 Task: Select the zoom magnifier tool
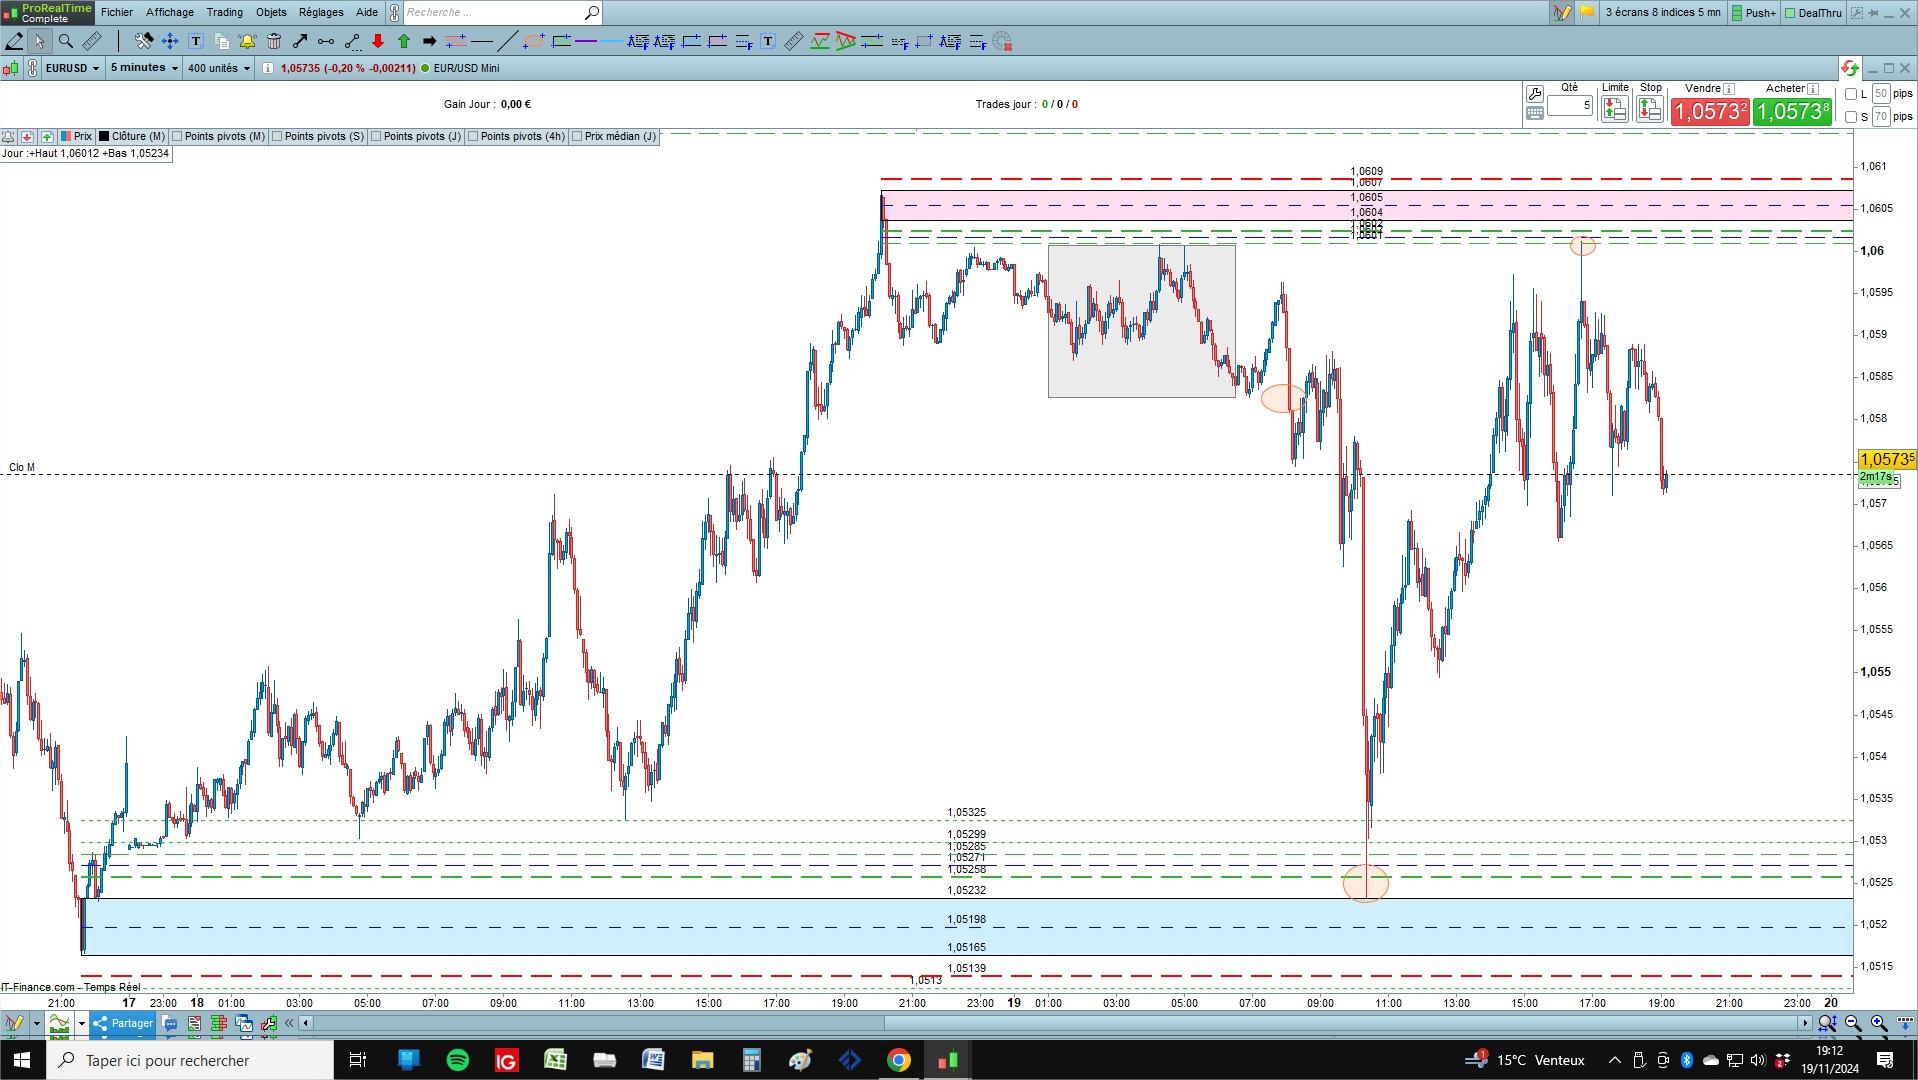pos(66,41)
